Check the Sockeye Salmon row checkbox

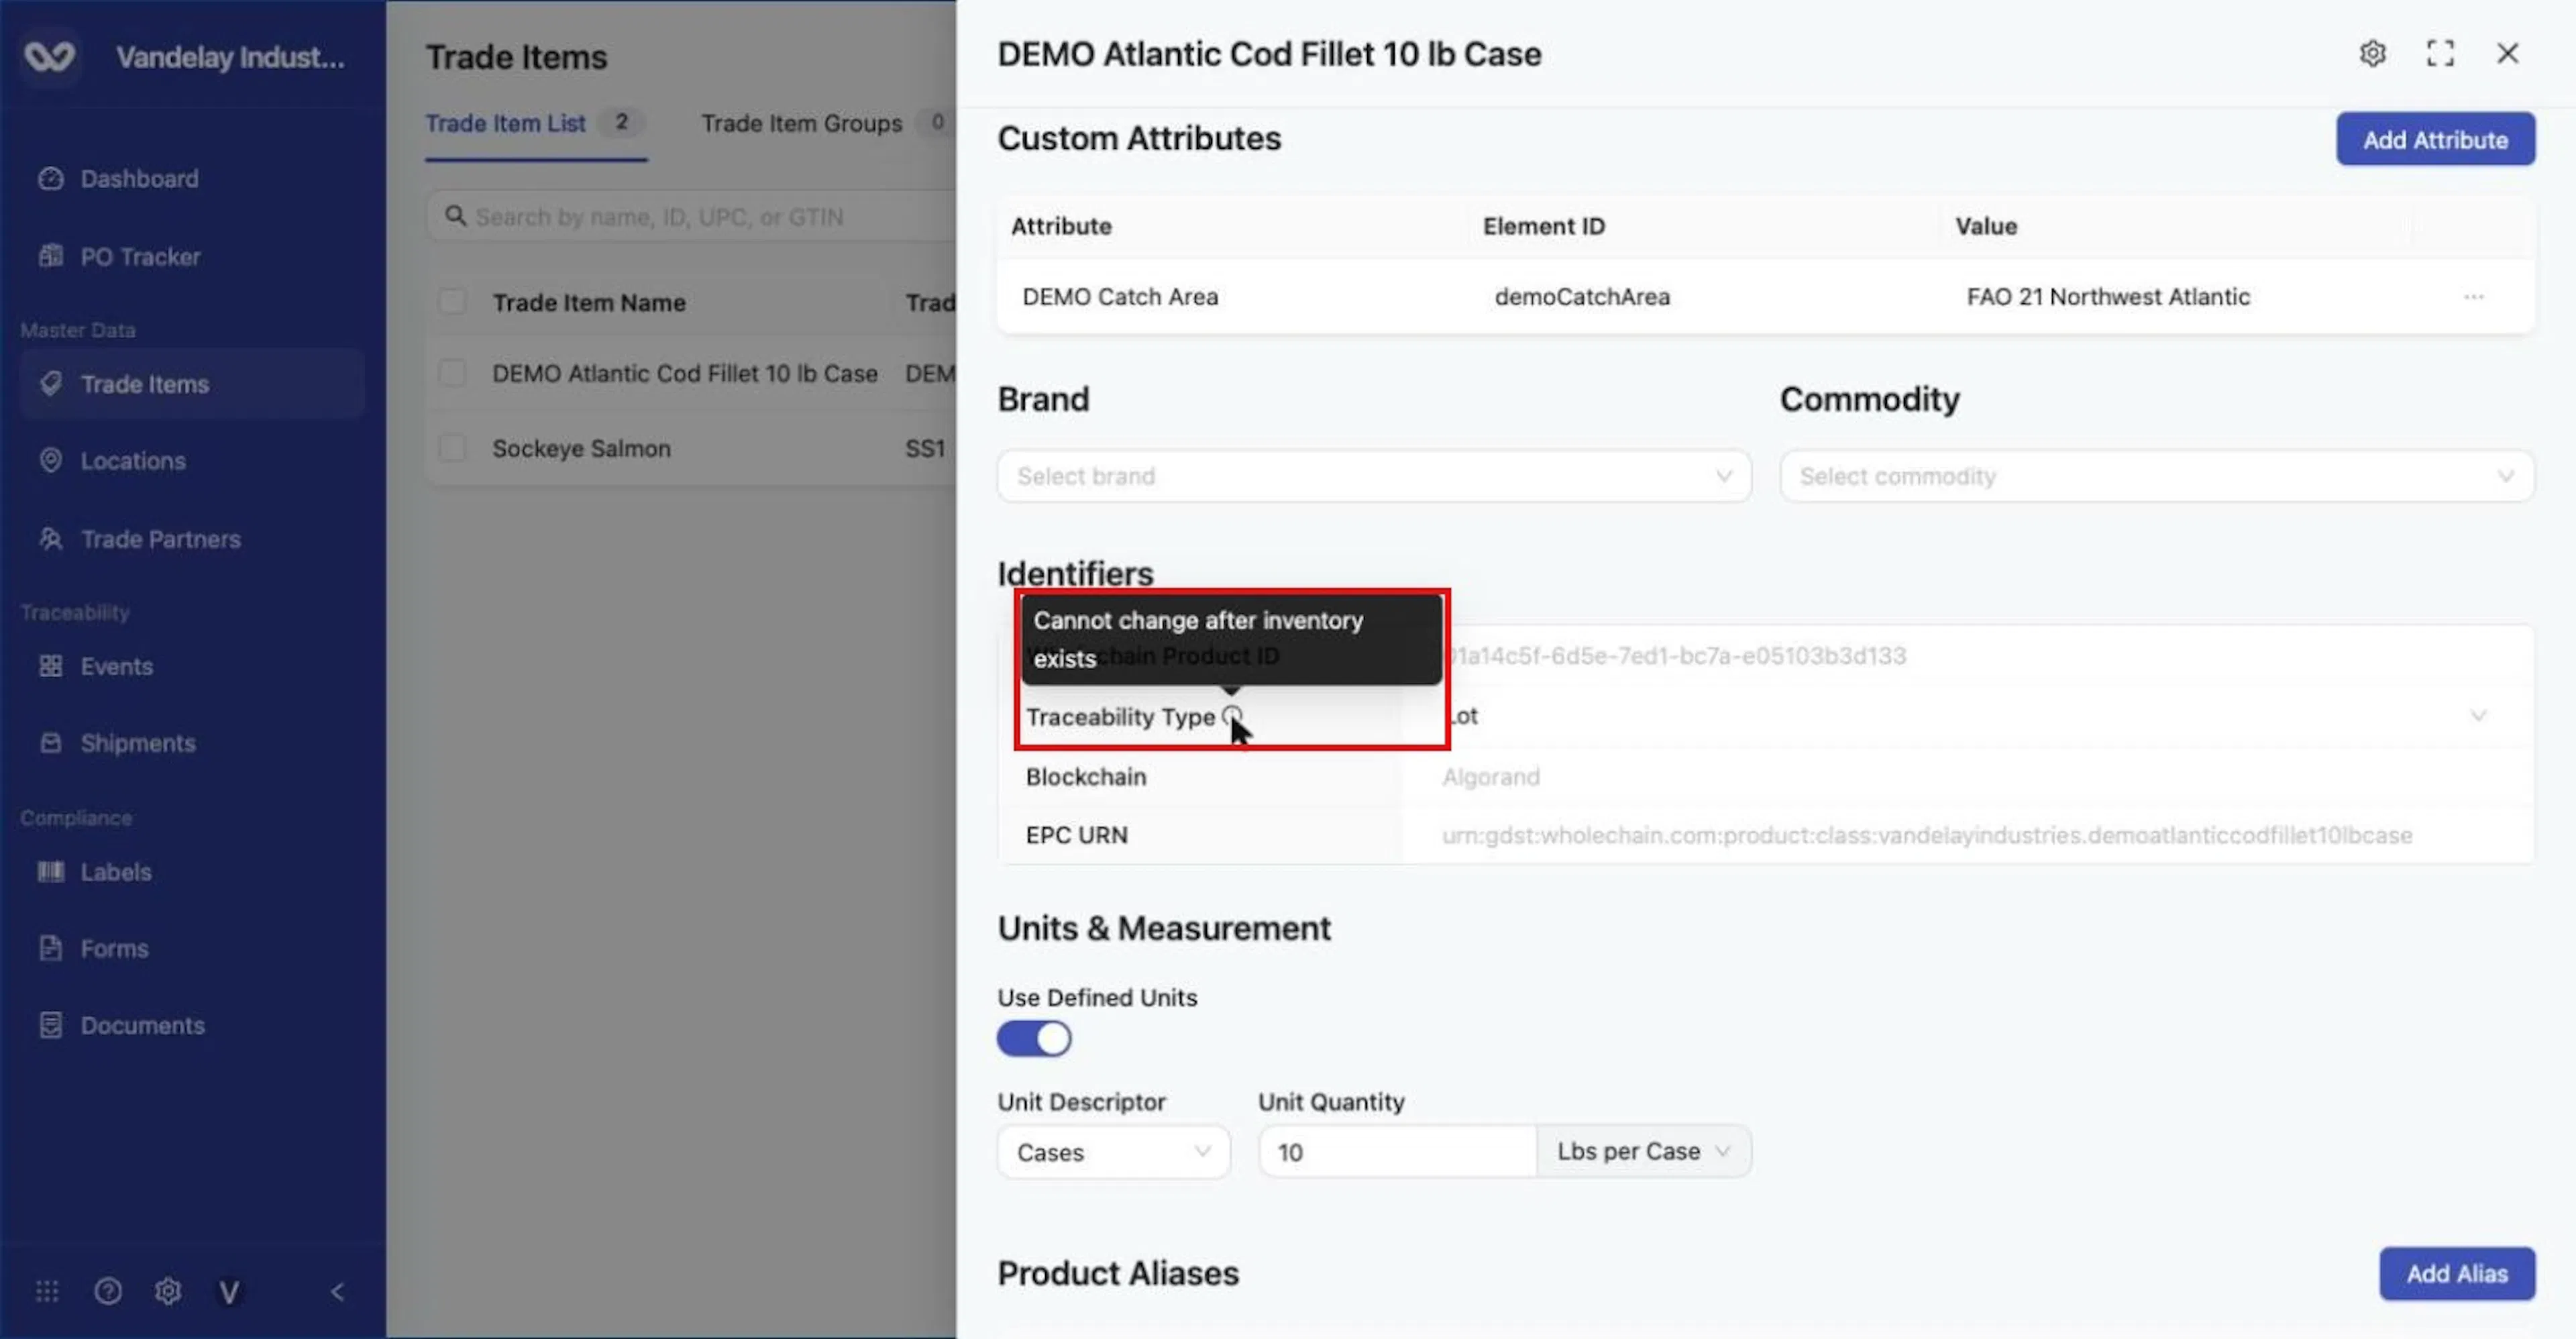(x=452, y=448)
